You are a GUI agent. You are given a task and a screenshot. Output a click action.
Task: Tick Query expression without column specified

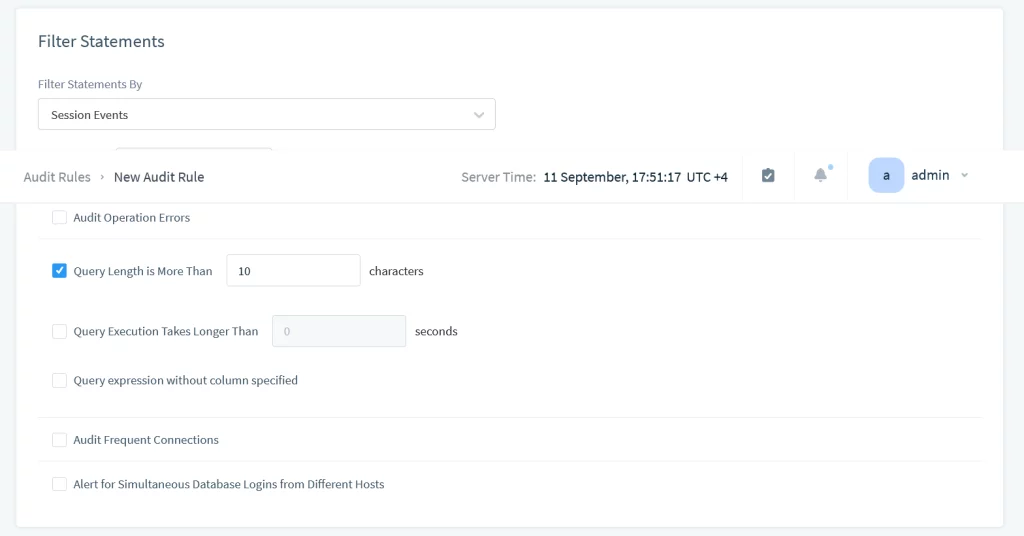pos(59,381)
